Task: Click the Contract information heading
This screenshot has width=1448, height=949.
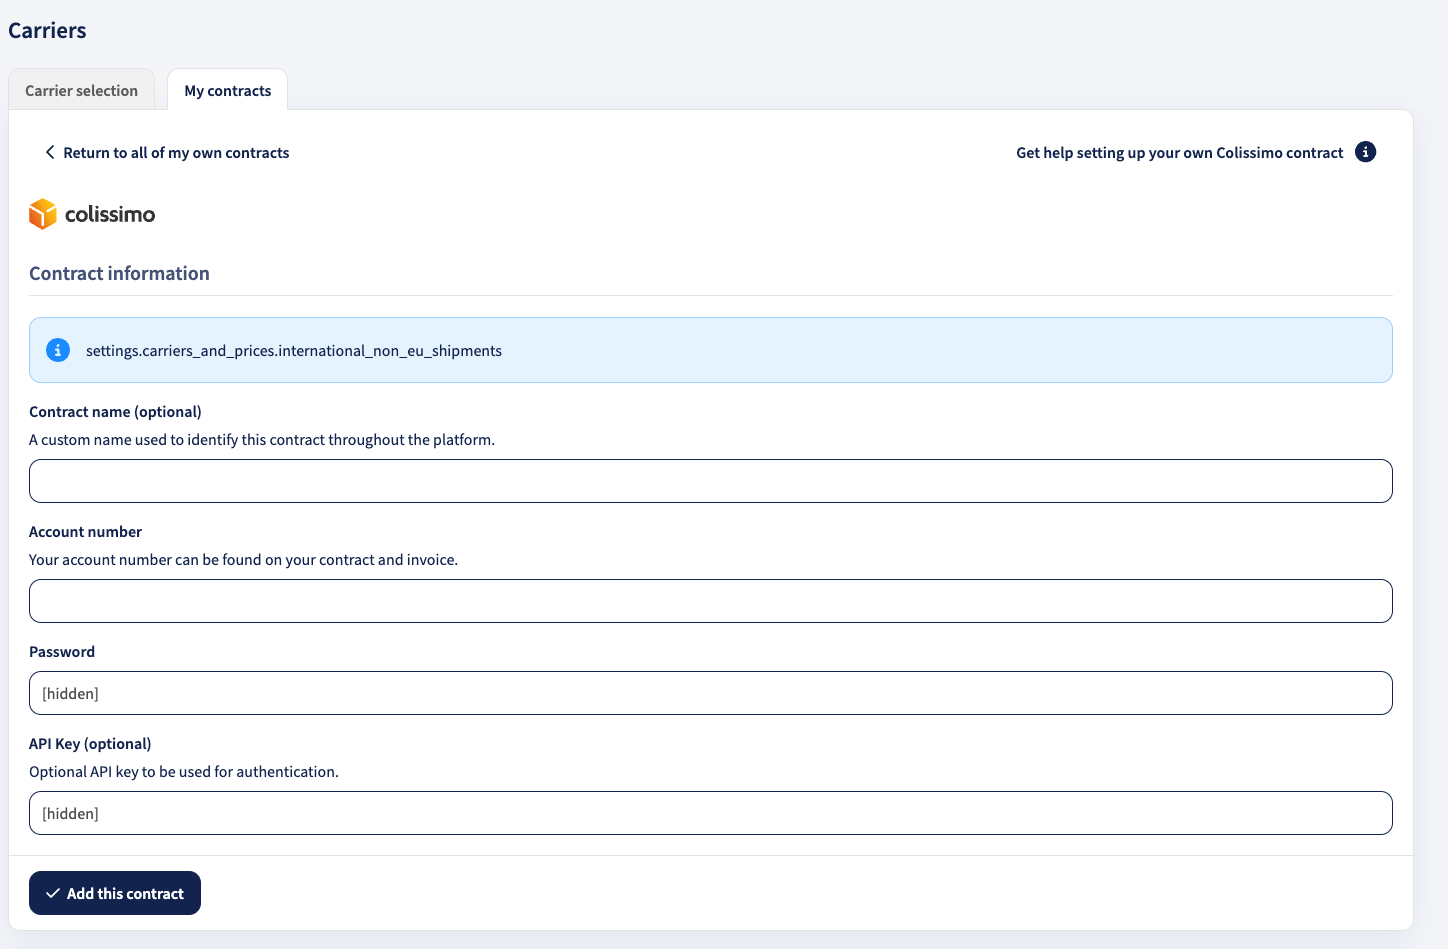Action: 119,273
